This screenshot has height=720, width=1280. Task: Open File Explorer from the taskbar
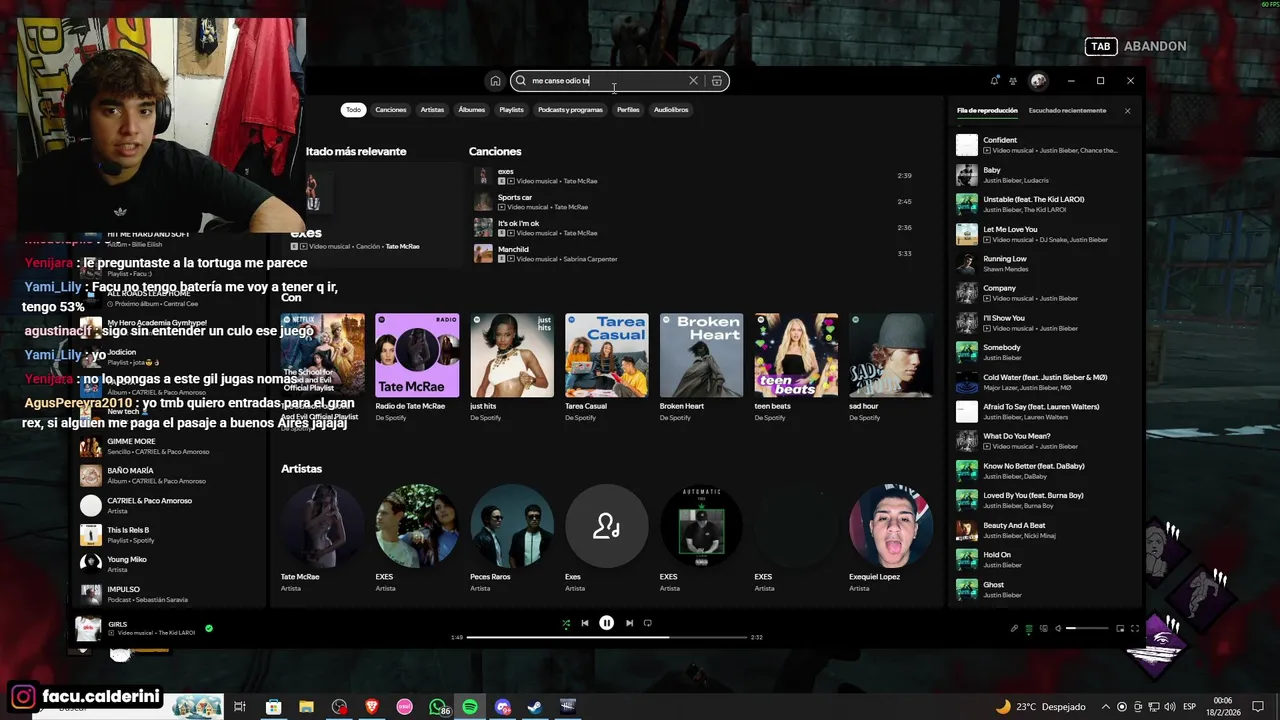pyautogui.click(x=306, y=707)
